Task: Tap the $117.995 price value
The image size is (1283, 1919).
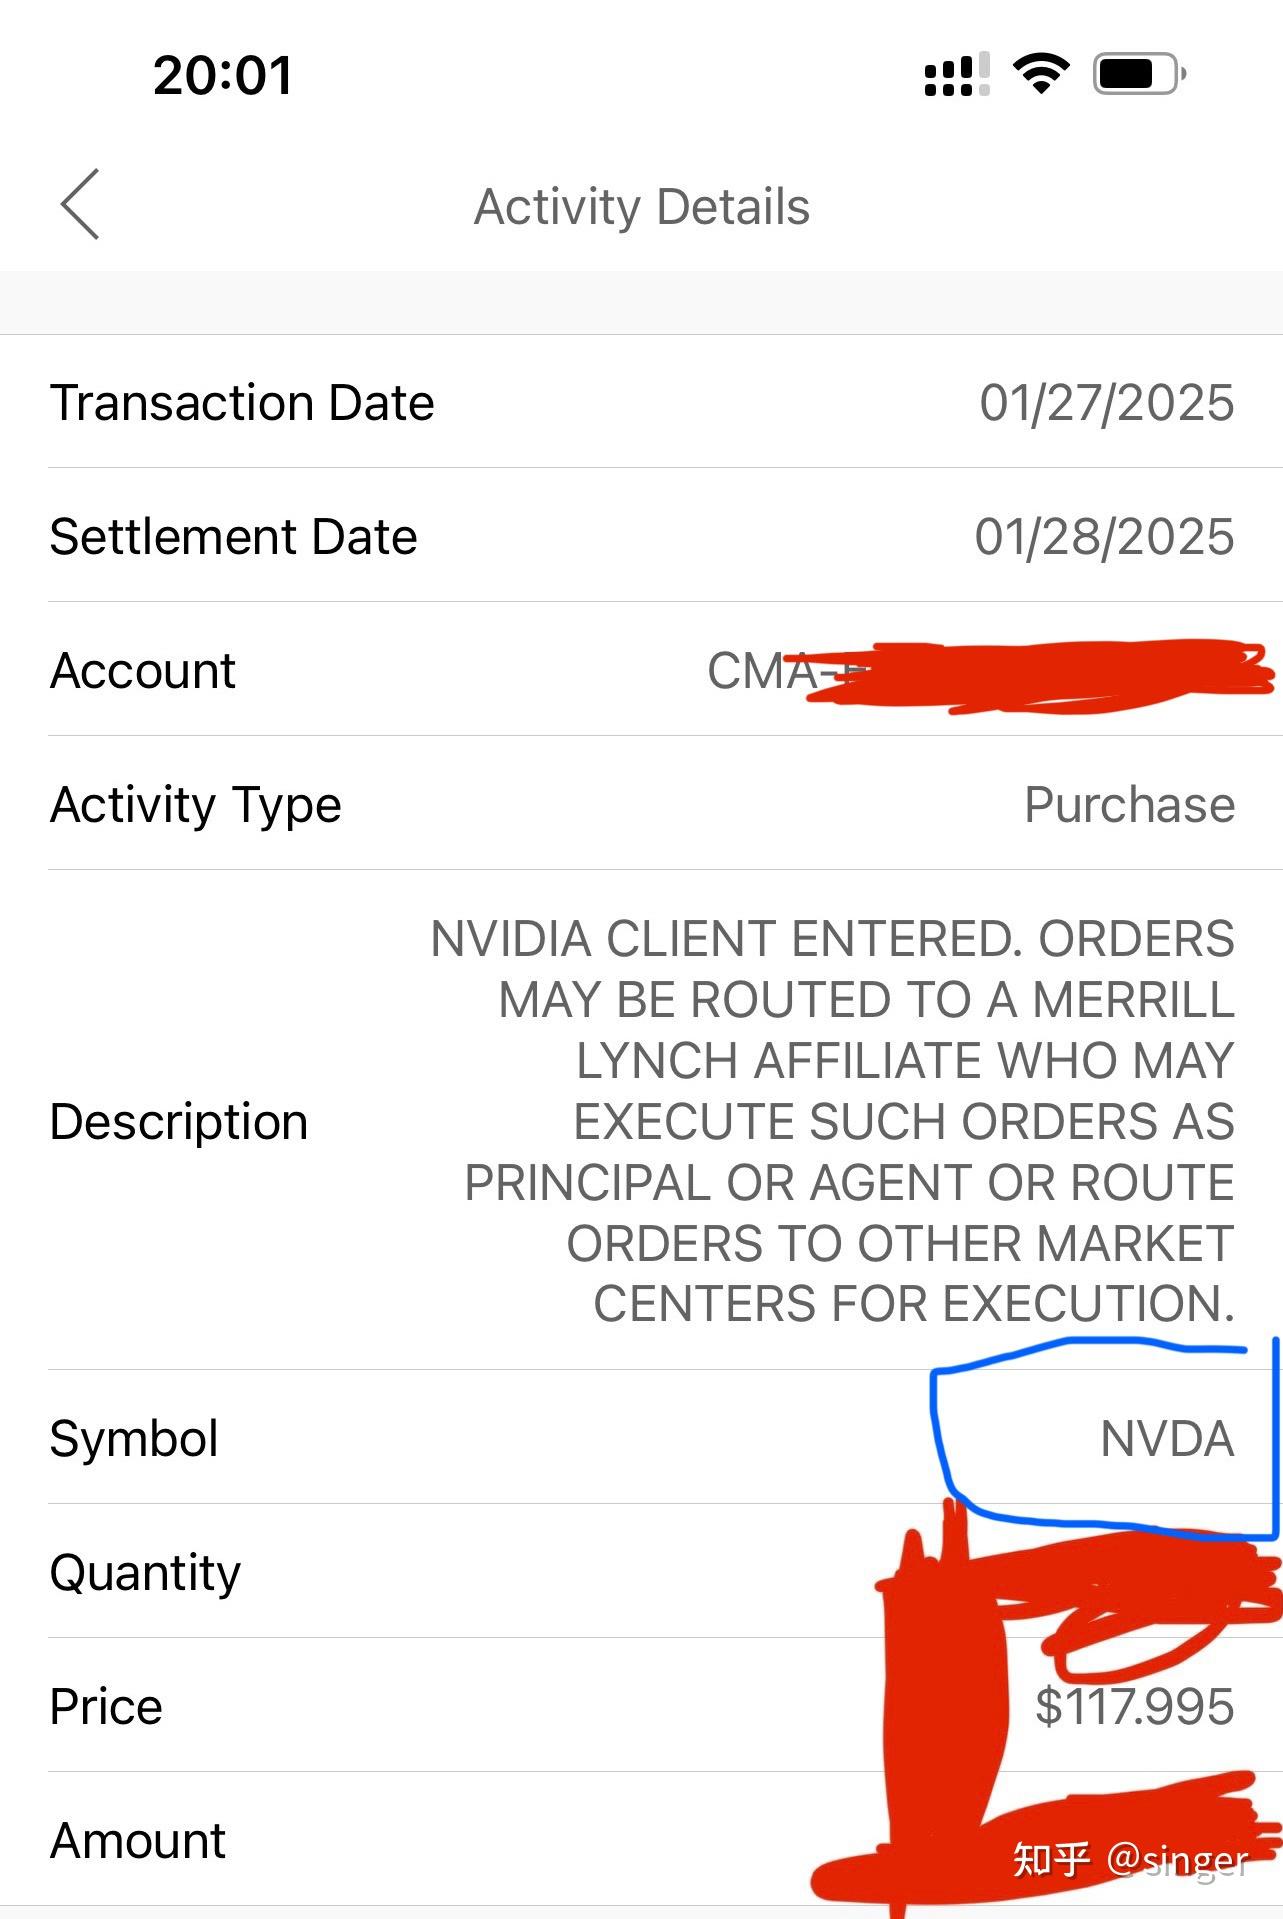Action: (x=1134, y=1707)
